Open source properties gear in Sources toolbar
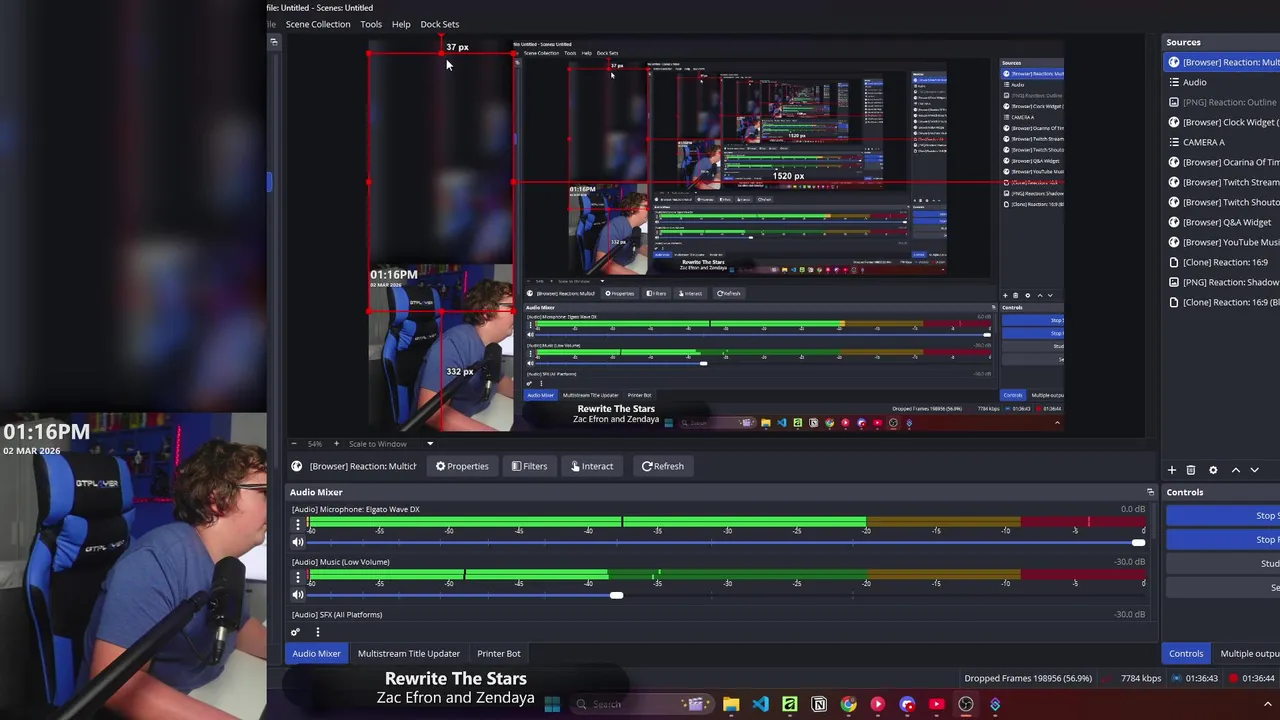1280x720 pixels. (1213, 470)
